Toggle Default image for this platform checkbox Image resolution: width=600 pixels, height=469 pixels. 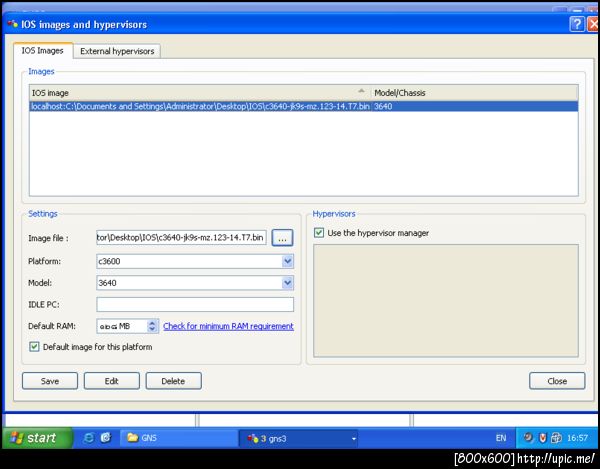34,347
